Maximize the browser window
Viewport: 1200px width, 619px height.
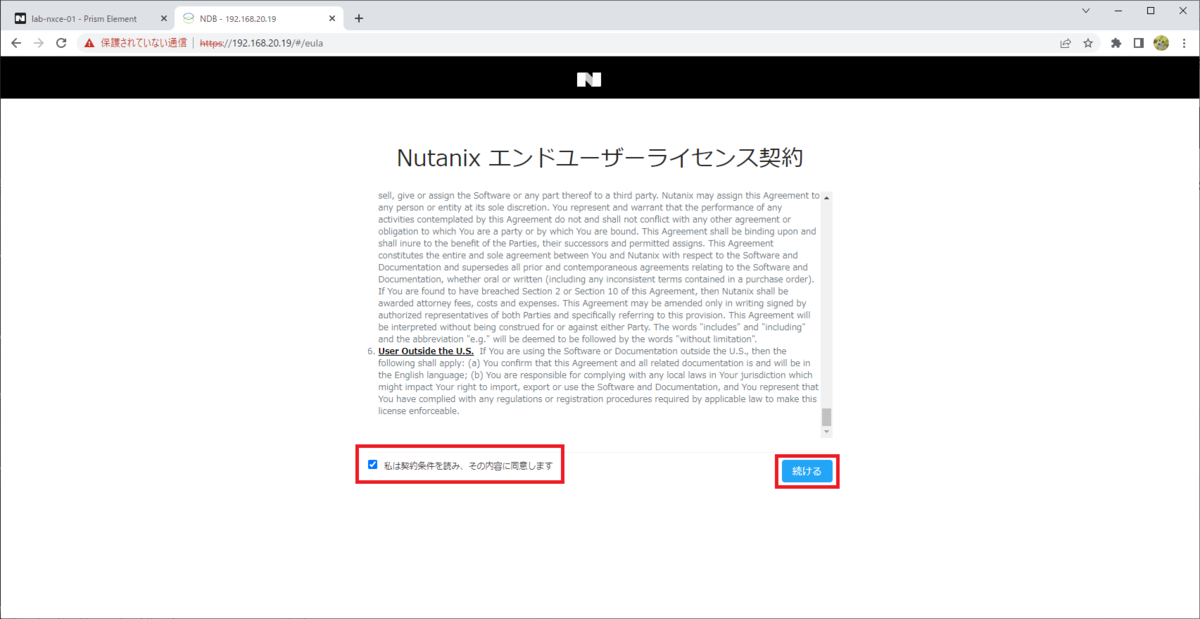[1150, 10]
